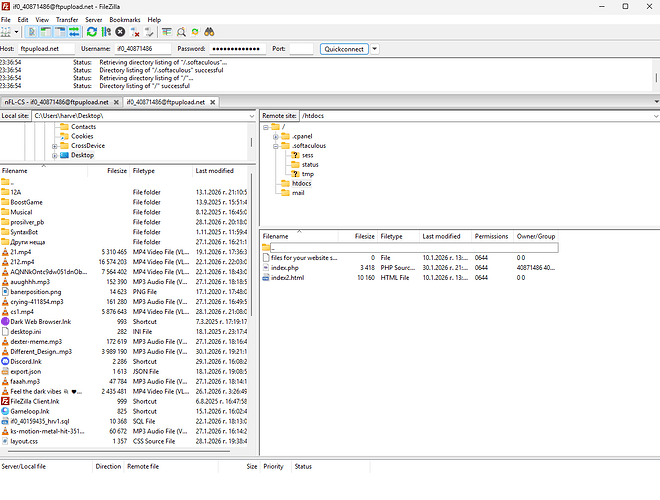The image size is (660, 500).
Task: Disconnect from the server icon
Action: [x=134, y=32]
